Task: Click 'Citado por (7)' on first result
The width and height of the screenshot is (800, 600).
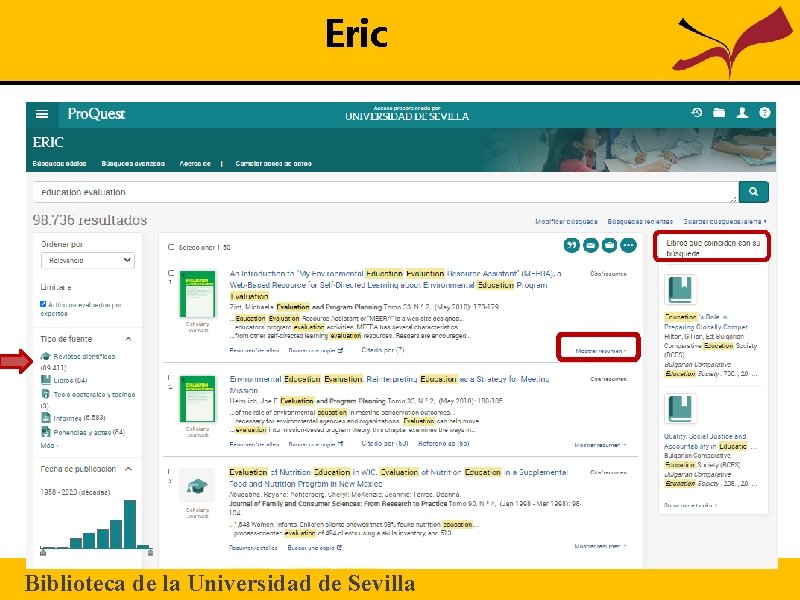Action: click(383, 350)
